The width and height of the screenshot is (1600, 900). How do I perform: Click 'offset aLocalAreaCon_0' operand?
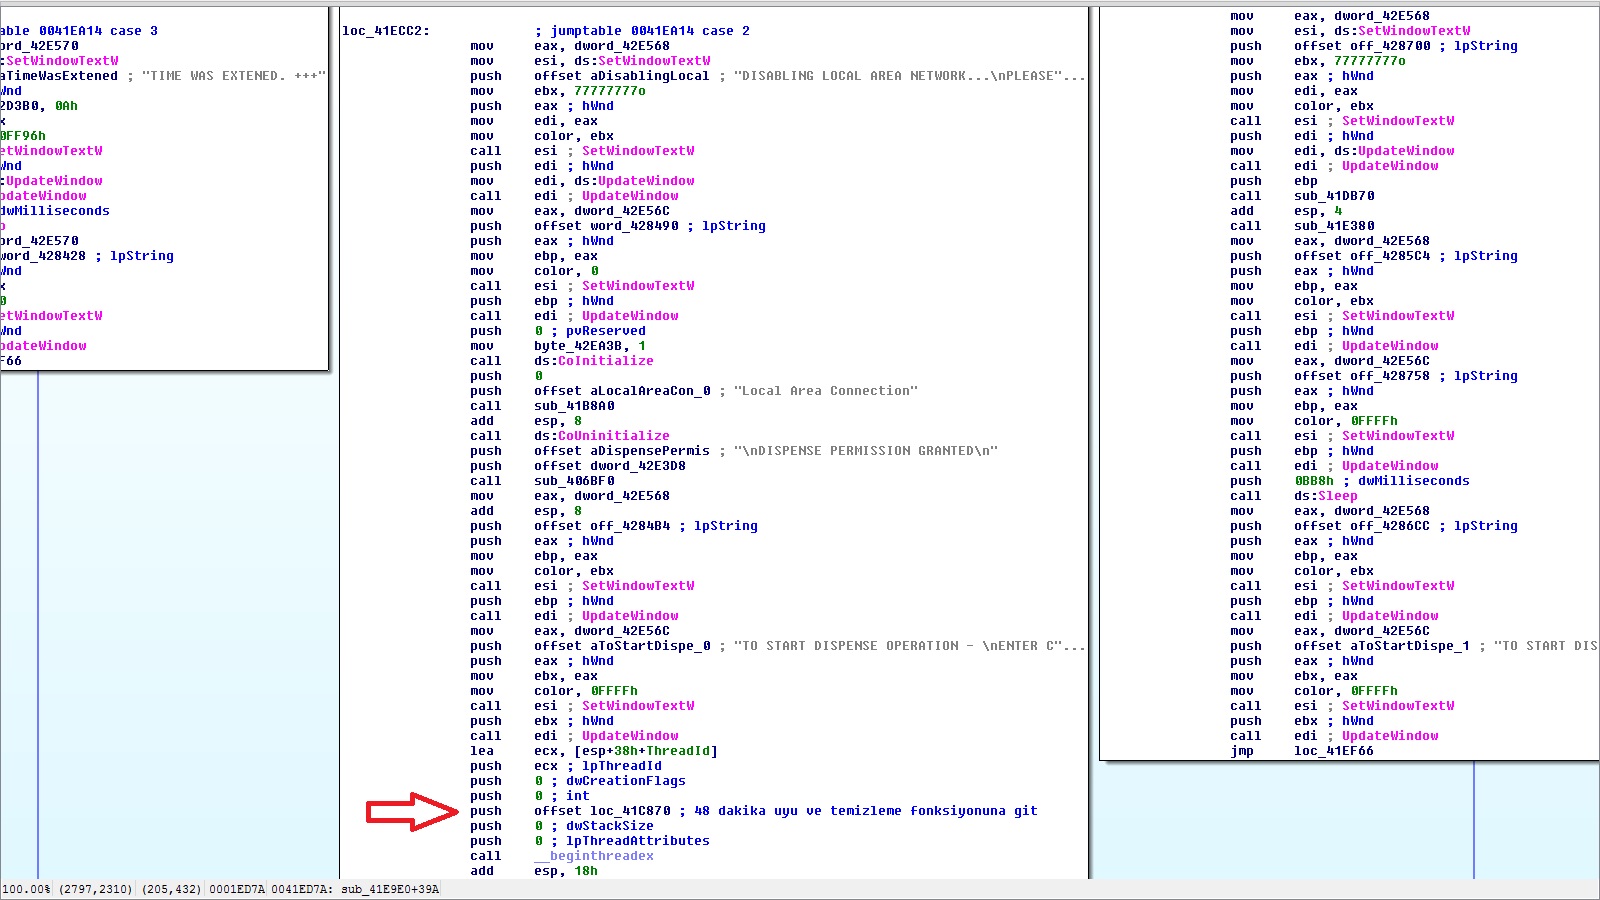click(x=622, y=391)
